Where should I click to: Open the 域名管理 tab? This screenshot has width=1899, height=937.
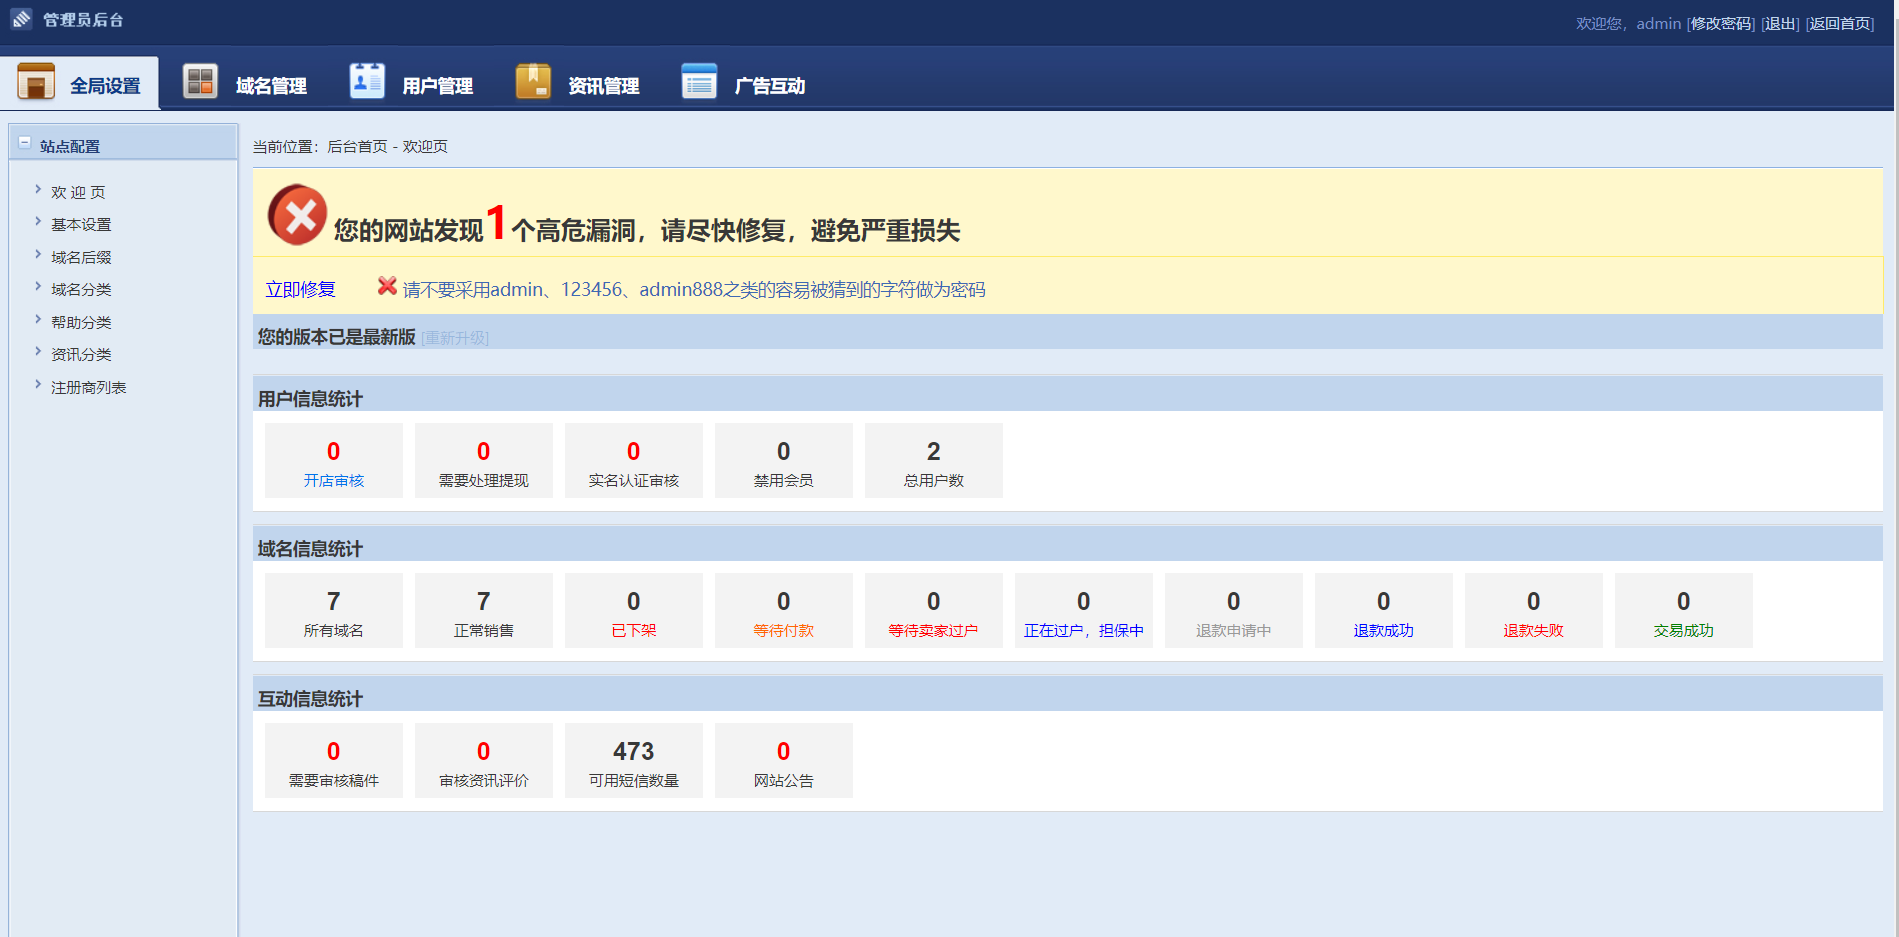(270, 86)
